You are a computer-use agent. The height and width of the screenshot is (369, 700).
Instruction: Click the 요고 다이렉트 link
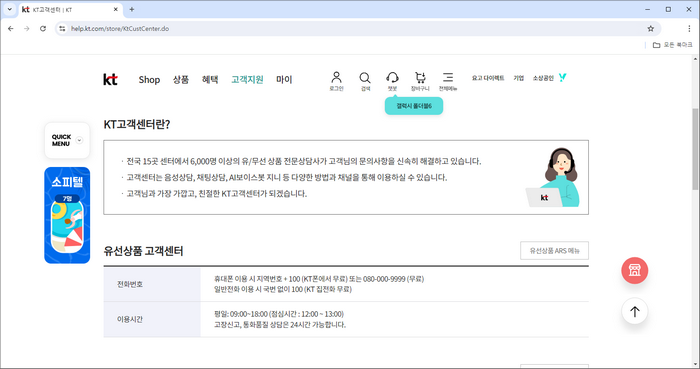[x=488, y=78]
